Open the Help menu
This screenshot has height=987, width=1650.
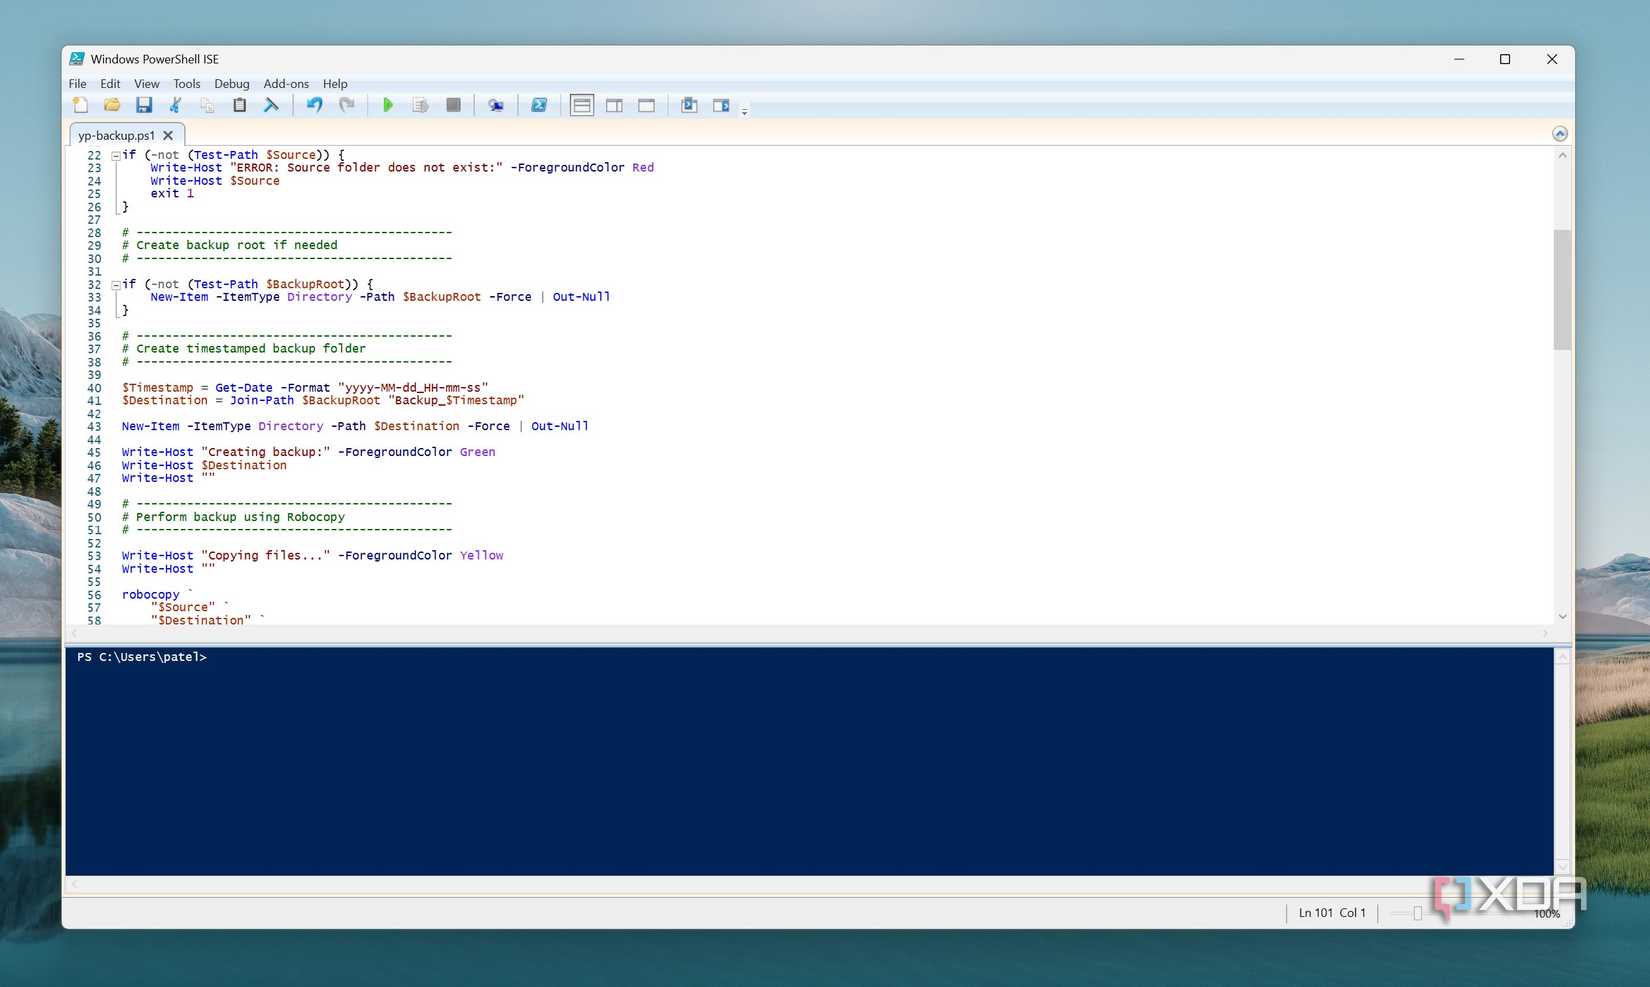(x=335, y=84)
